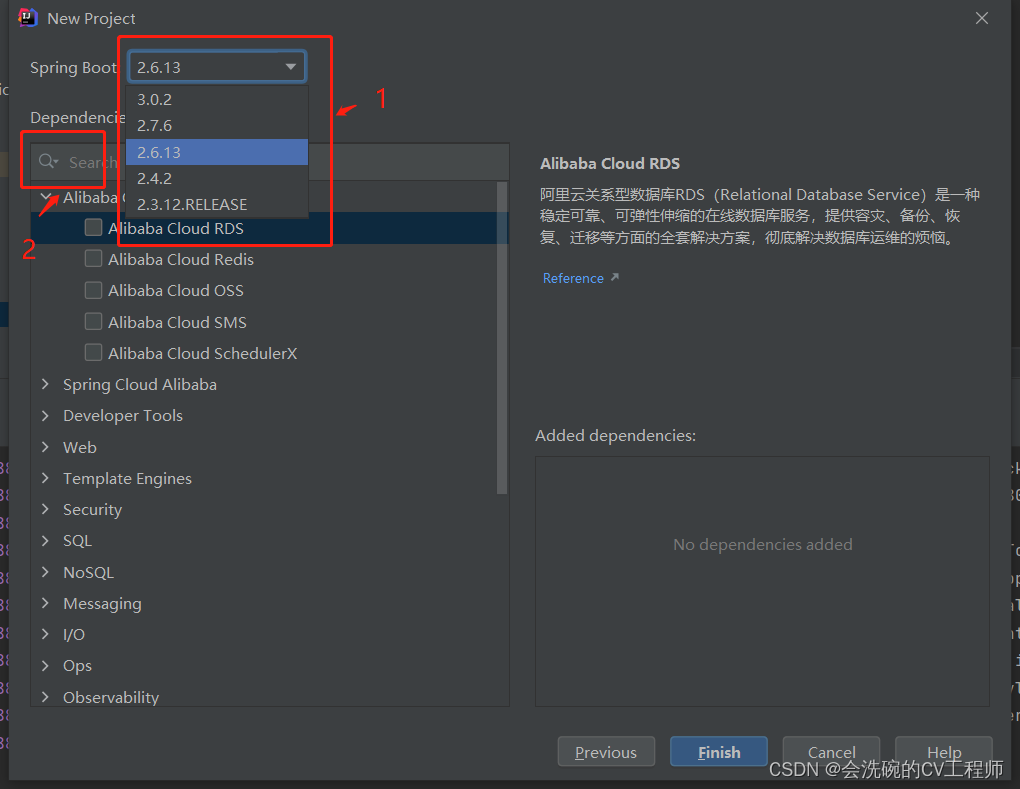Pick version 2.4.2 from the list
Image resolution: width=1020 pixels, height=789 pixels.
(x=217, y=178)
